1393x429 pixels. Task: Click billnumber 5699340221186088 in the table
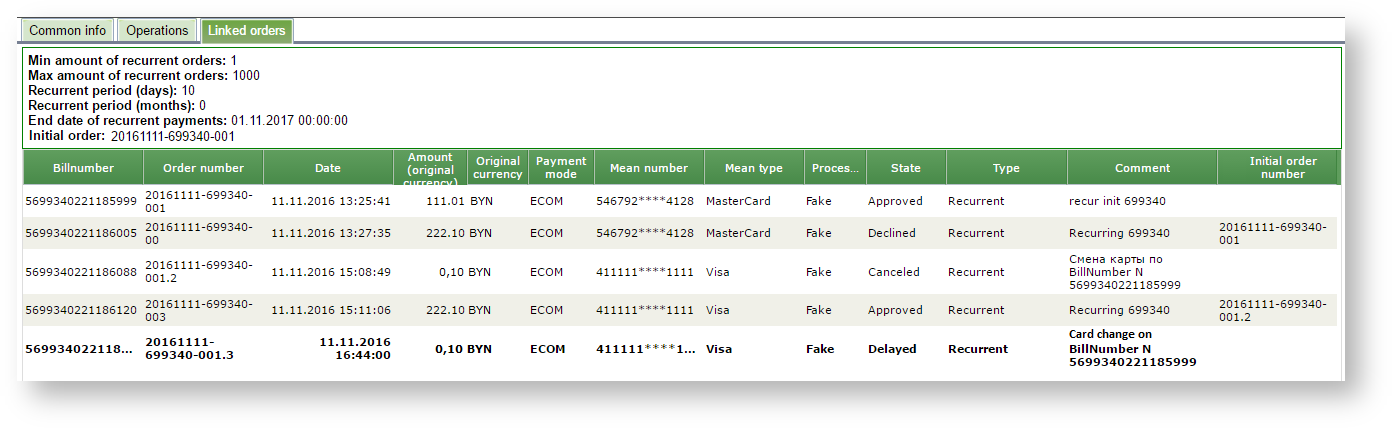[81, 272]
